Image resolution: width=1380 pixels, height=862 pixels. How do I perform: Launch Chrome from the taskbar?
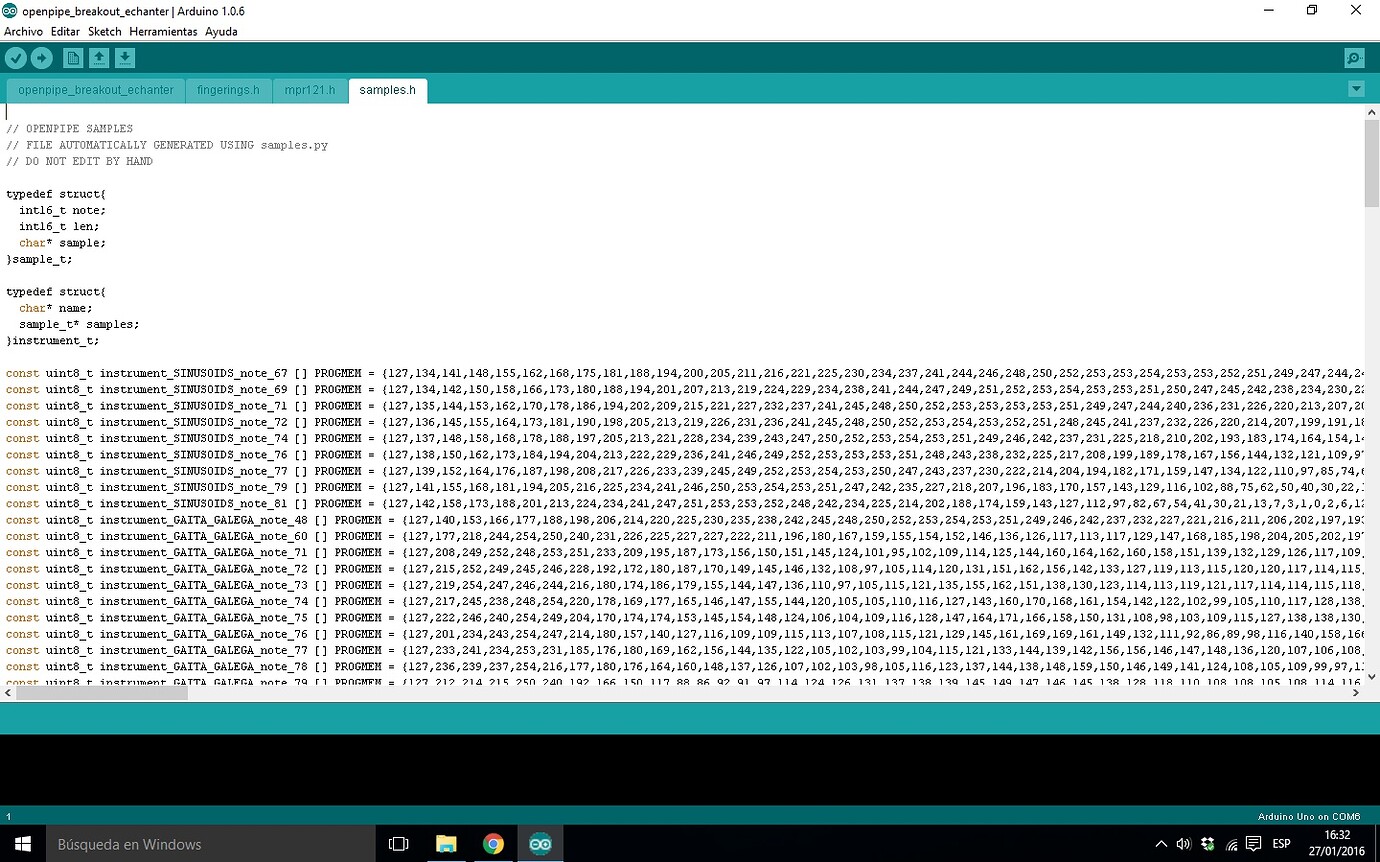493,844
